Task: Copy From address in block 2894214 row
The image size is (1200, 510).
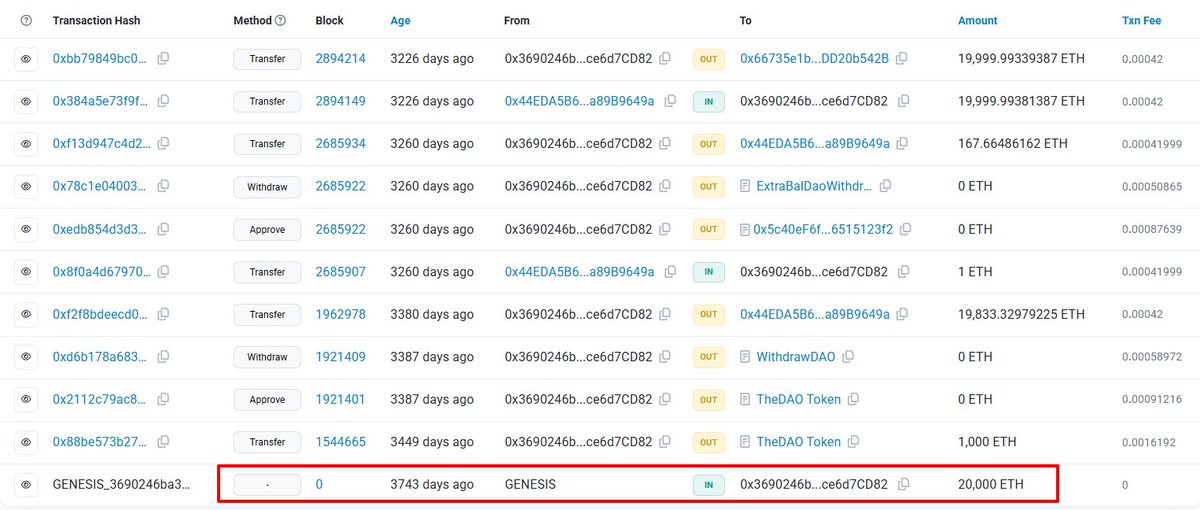Action: pyautogui.click(x=665, y=59)
